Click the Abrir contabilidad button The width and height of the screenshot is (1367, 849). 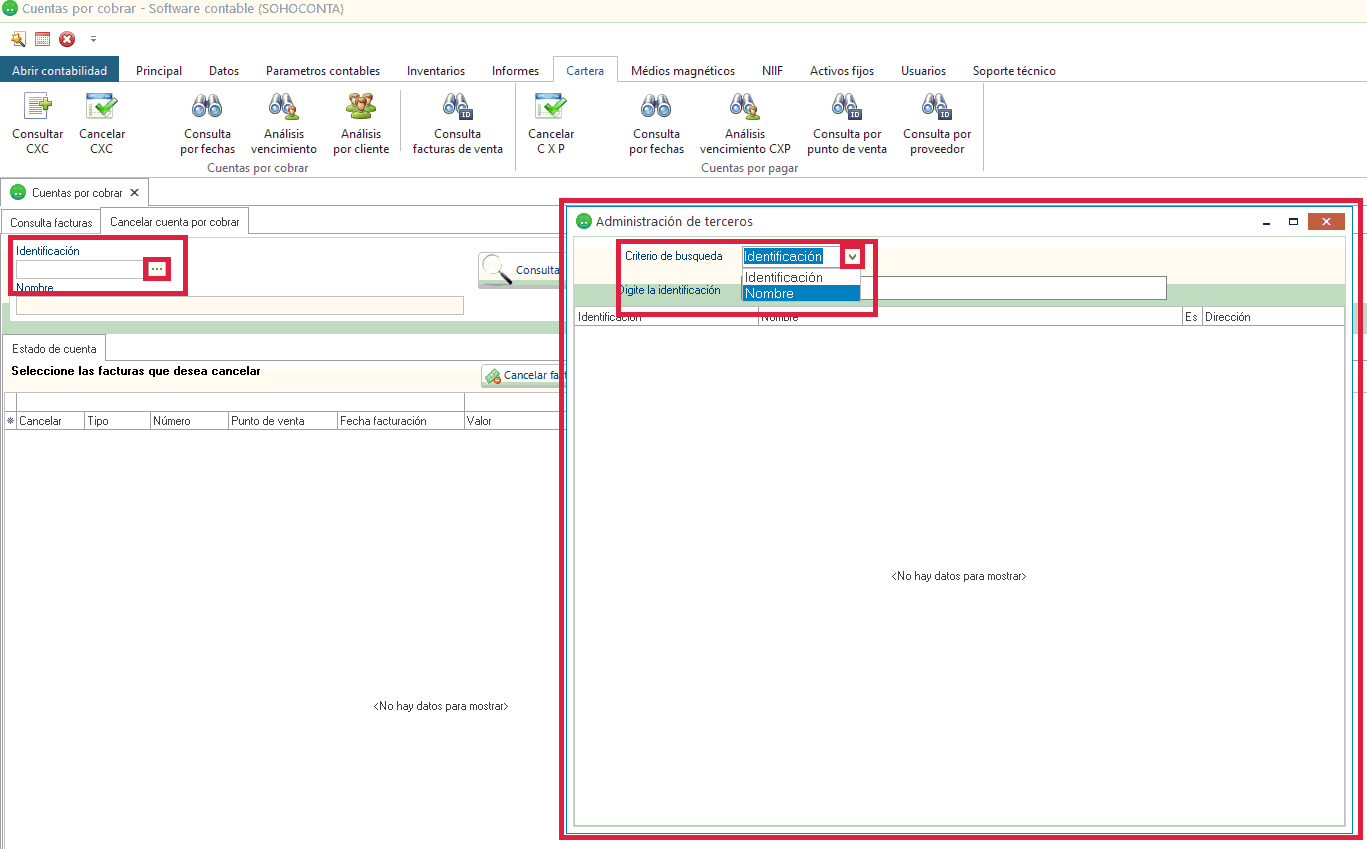(60, 71)
